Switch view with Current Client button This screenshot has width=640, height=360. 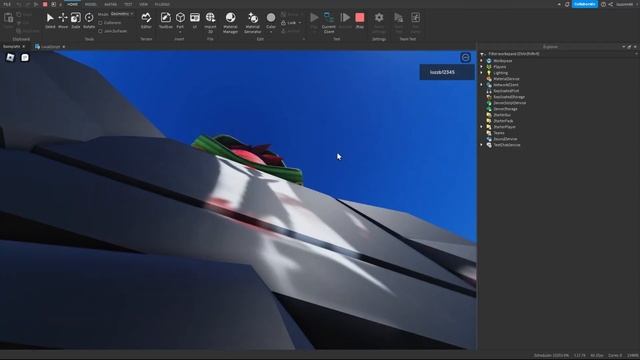(x=329, y=22)
